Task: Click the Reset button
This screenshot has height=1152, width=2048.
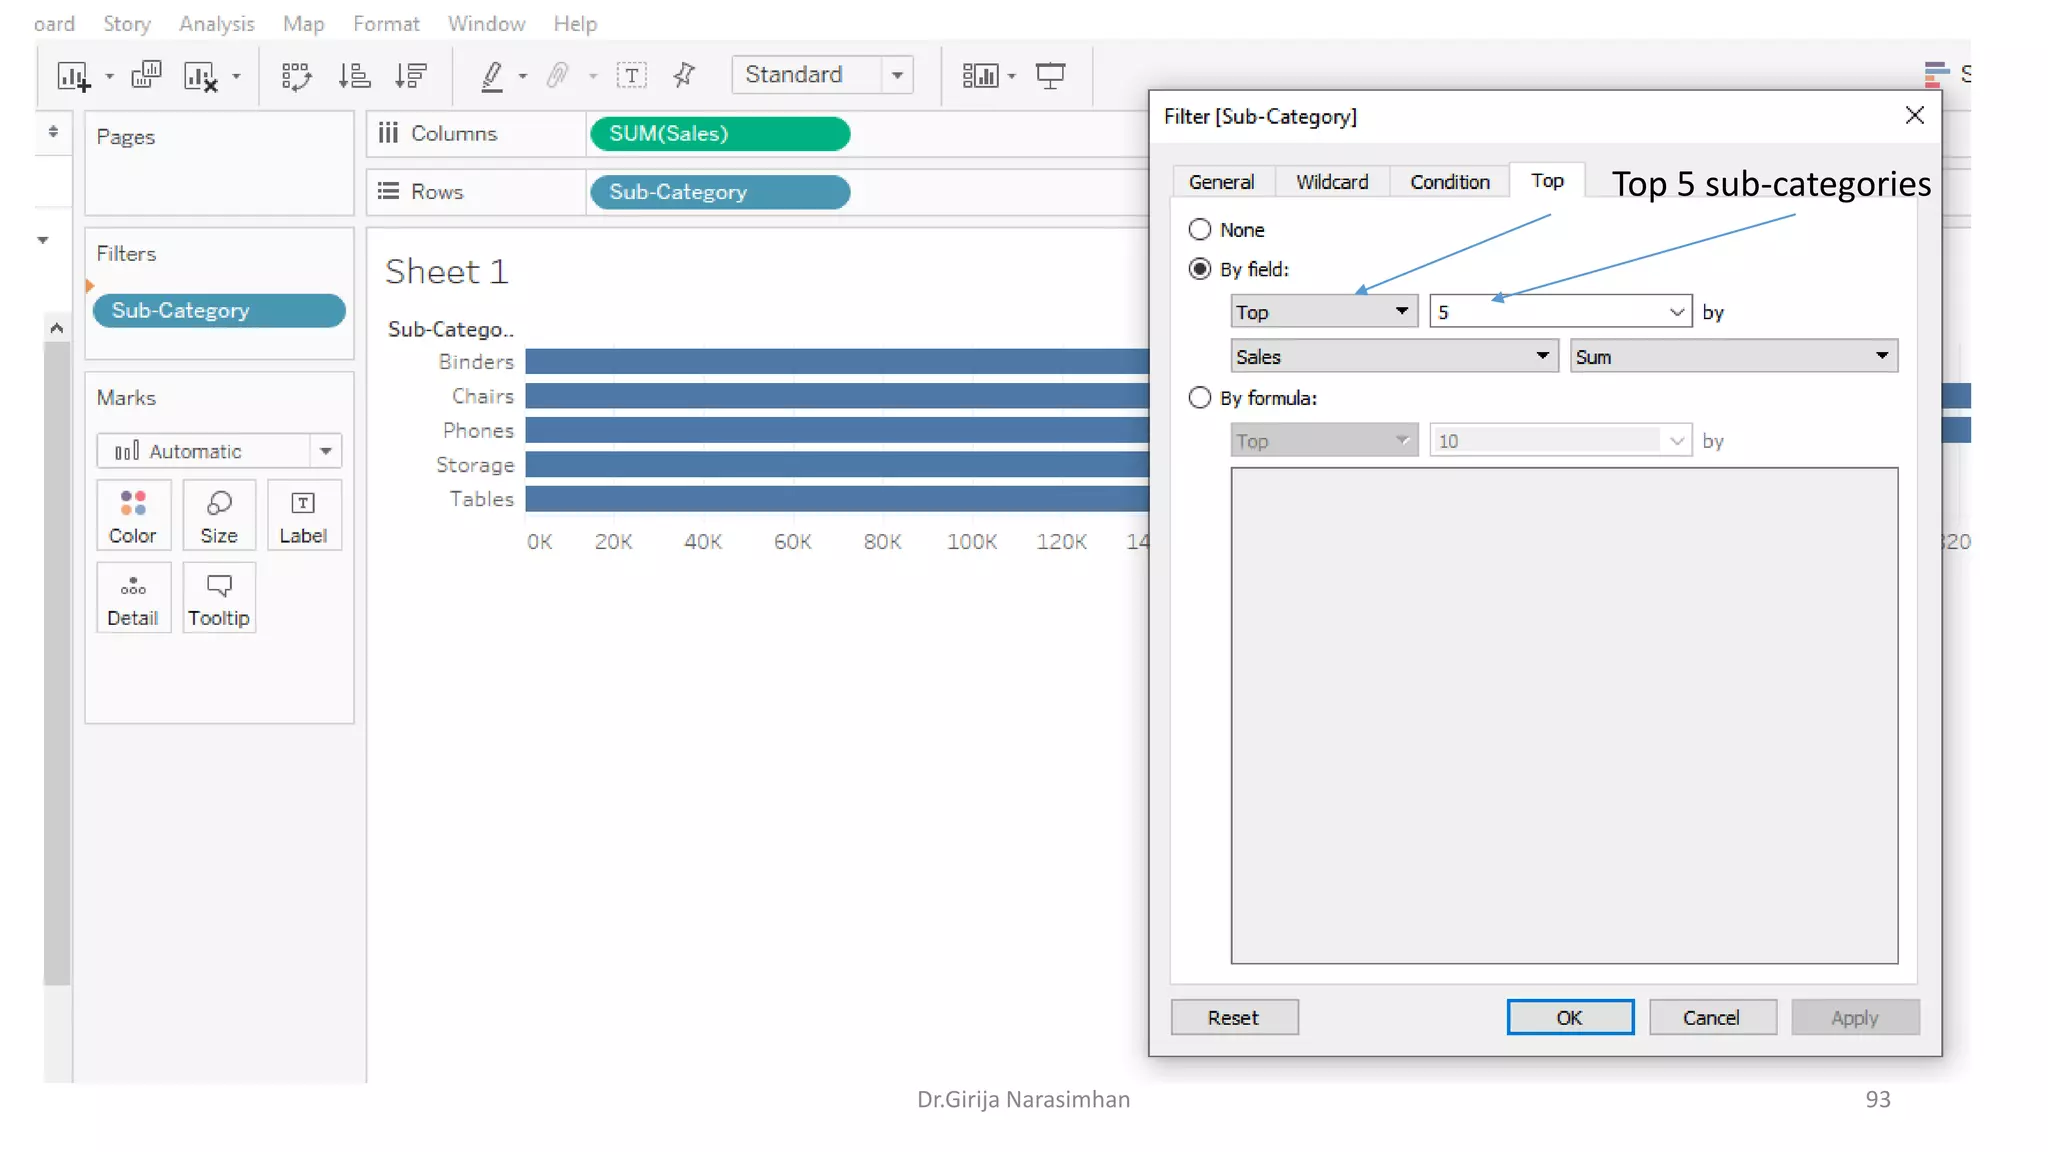Action: [x=1233, y=1018]
